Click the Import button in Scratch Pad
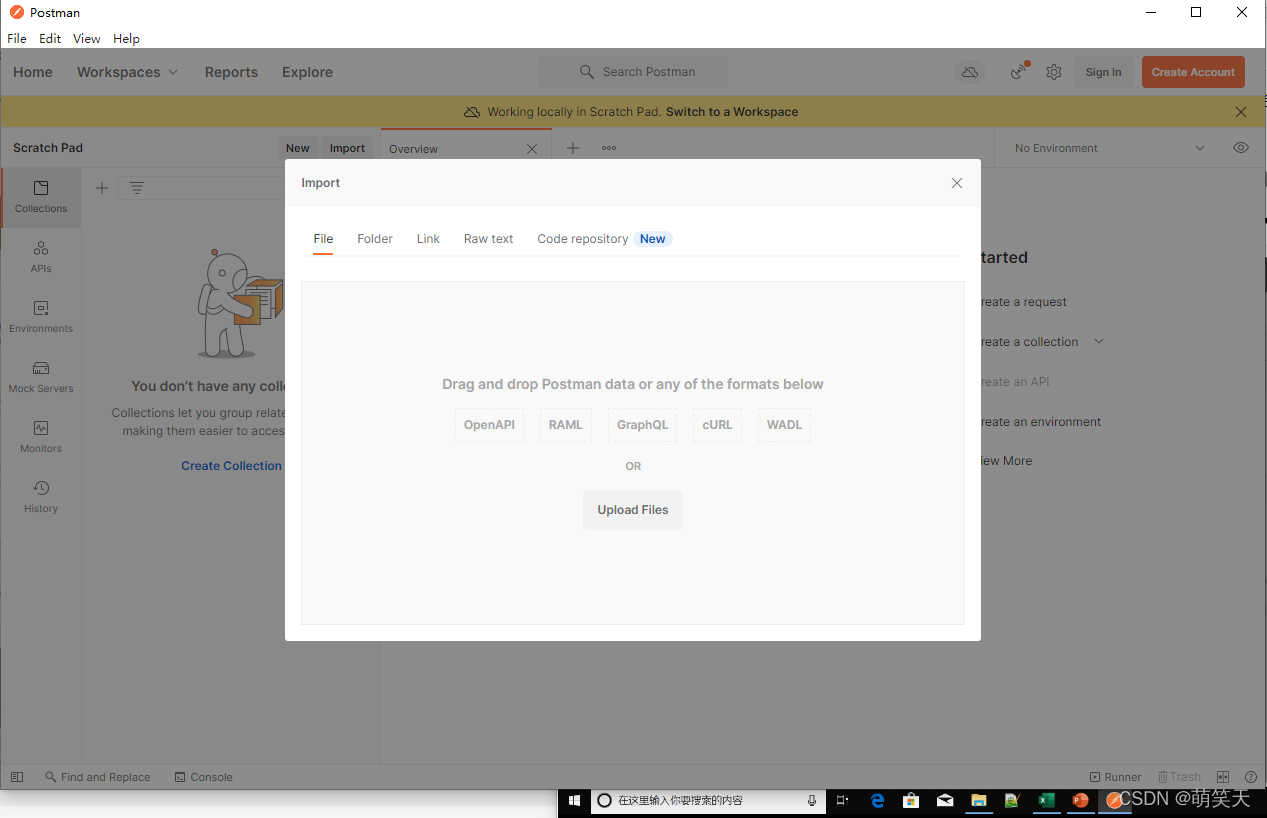The height and width of the screenshot is (818, 1267). (x=347, y=148)
